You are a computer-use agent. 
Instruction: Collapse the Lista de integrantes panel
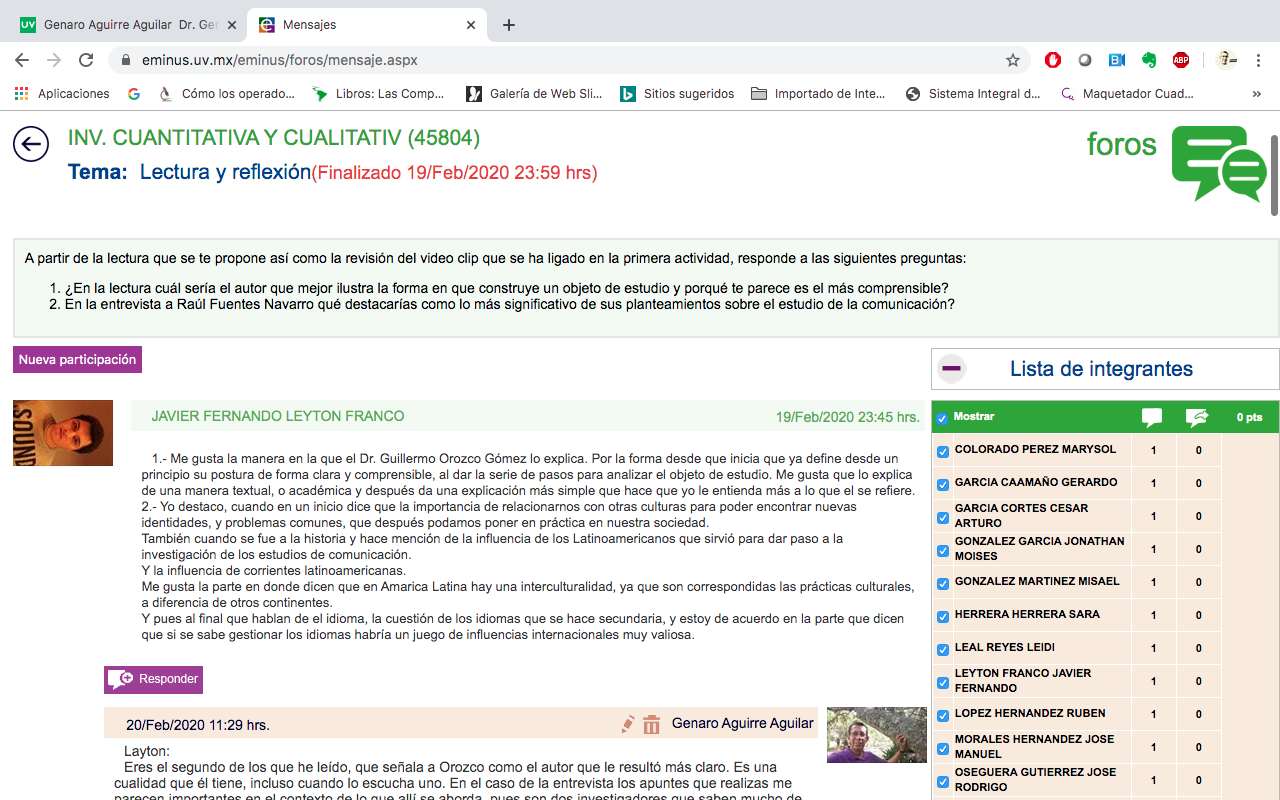pyautogui.click(x=951, y=369)
